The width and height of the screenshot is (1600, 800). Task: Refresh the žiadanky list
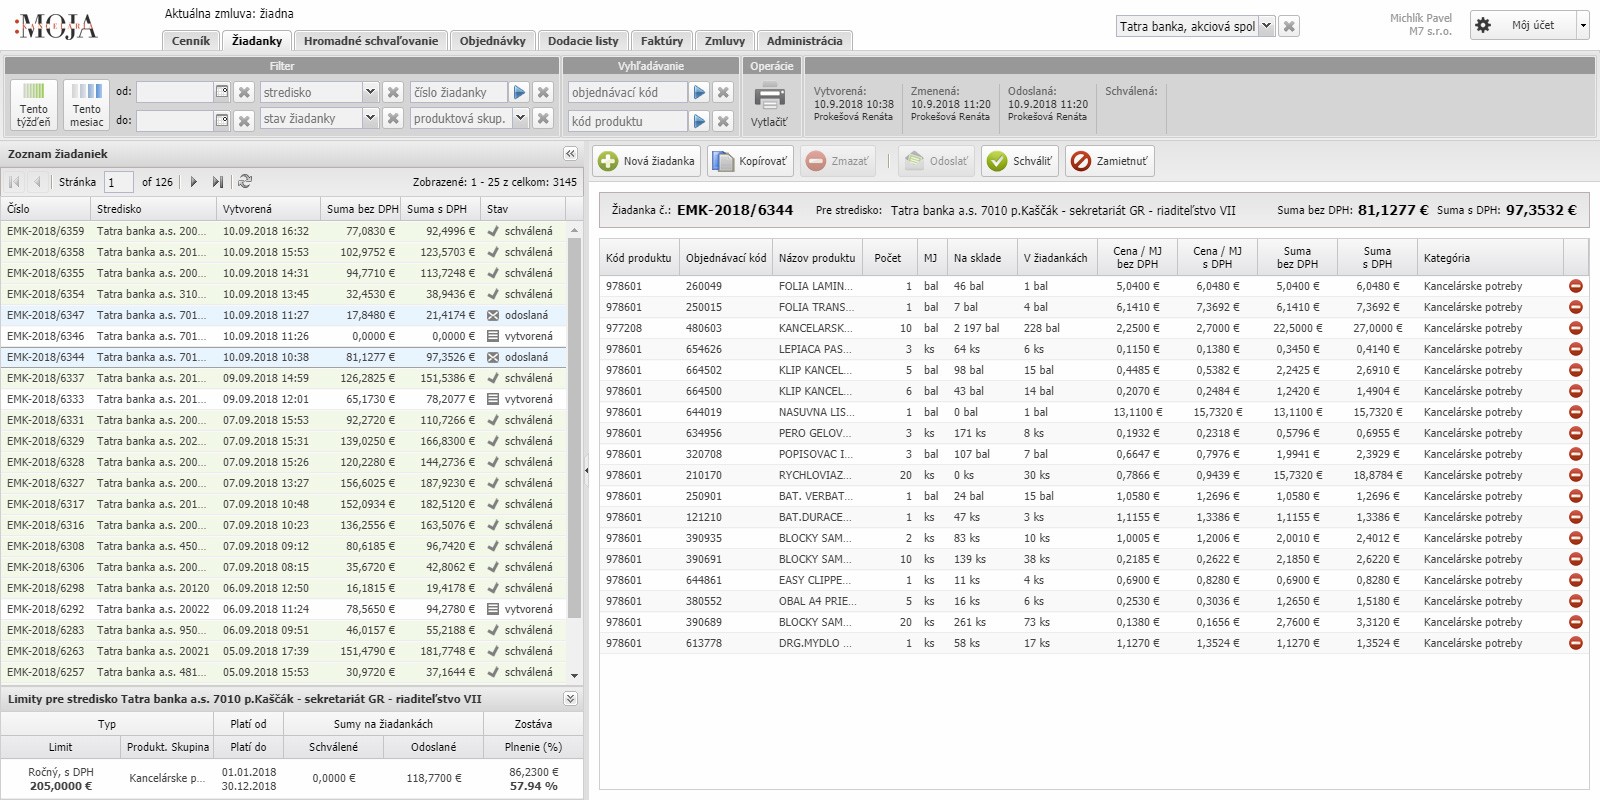(245, 182)
